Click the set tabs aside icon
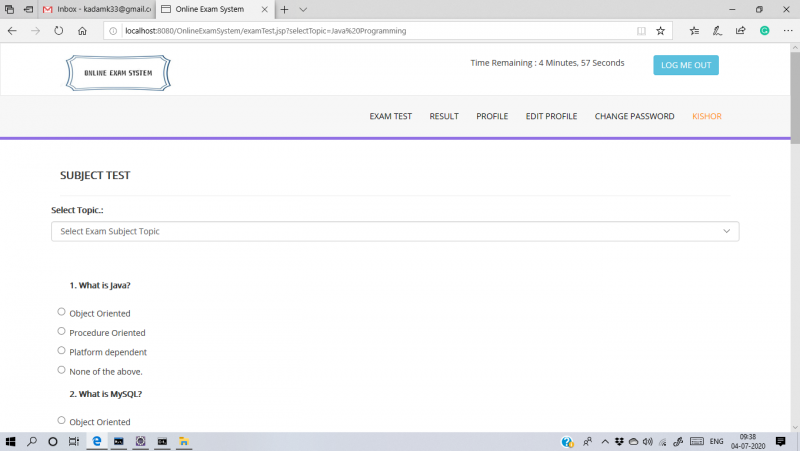 [x=29, y=9]
